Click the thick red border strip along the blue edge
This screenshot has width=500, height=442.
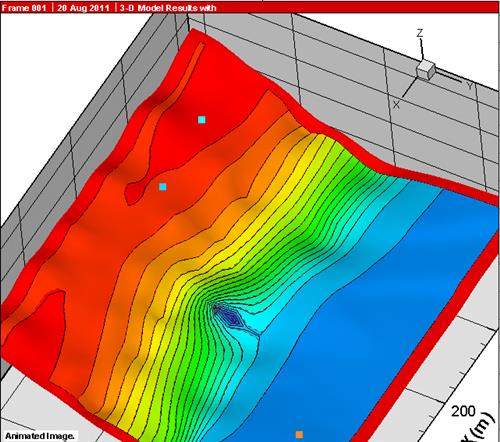point(427,343)
